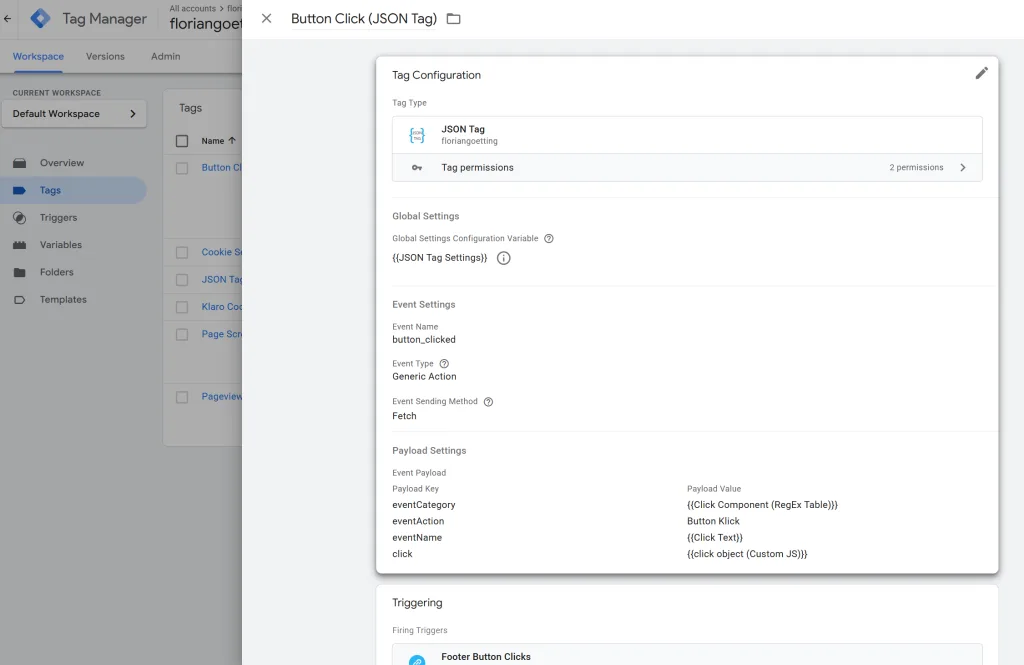Click the folder icon beside tag name
Image resolution: width=1024 pixels, height=665 pixels.
click(x=453, y=19)
